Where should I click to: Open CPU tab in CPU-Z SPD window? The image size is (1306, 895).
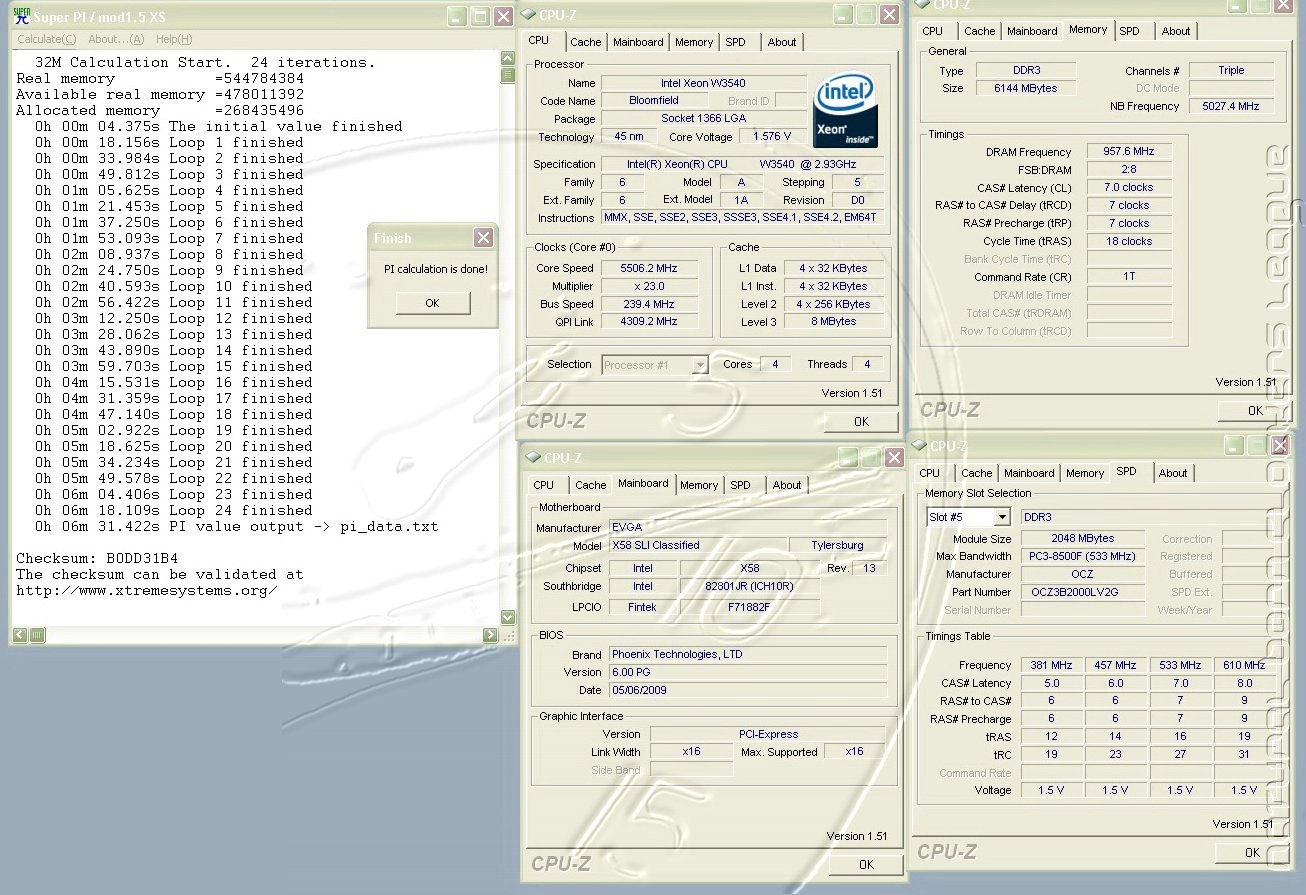pos(930,473)
